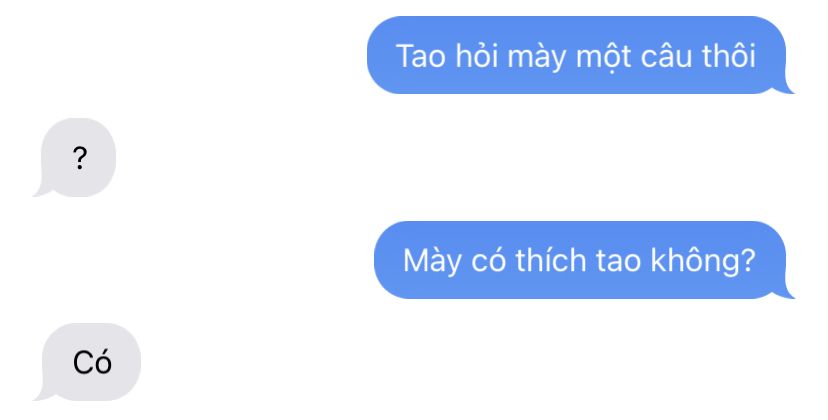Image resolution: width=828 pixels, height=420 pixels.
Task: Click the word 'Tao' in the first blue message
Action: click(x=420, y=56)
